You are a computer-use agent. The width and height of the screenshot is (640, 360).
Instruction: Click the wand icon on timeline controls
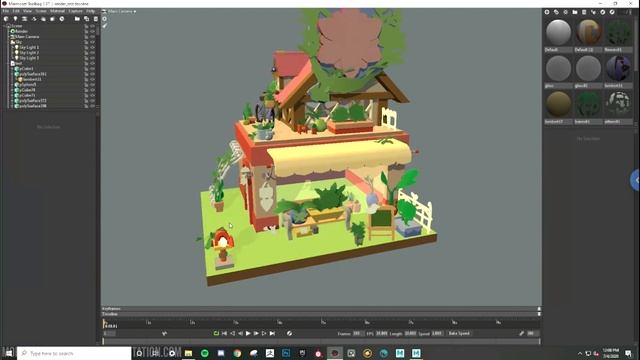[x=164, y=333]
